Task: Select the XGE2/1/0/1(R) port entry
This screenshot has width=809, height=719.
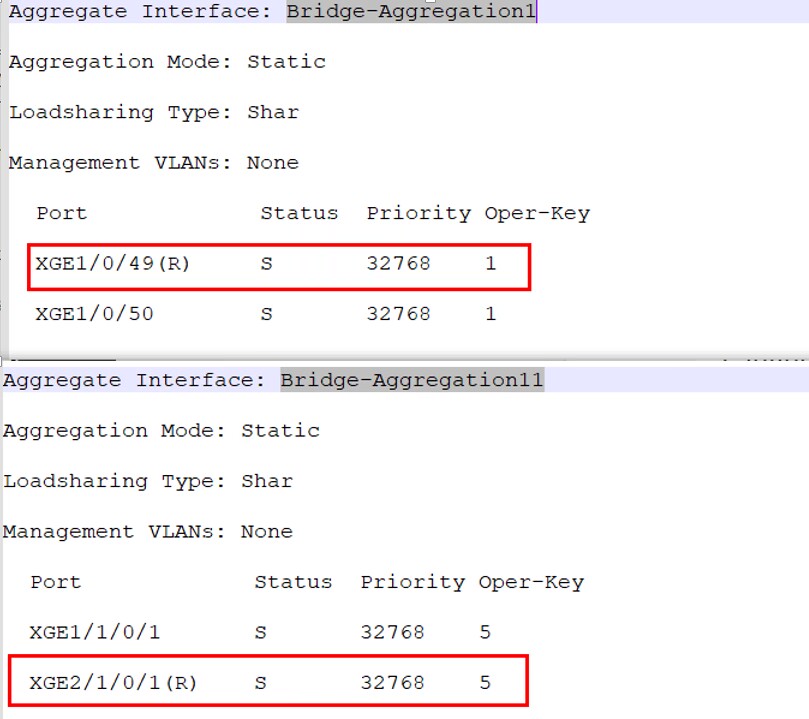Action: (x=113, y=683)
